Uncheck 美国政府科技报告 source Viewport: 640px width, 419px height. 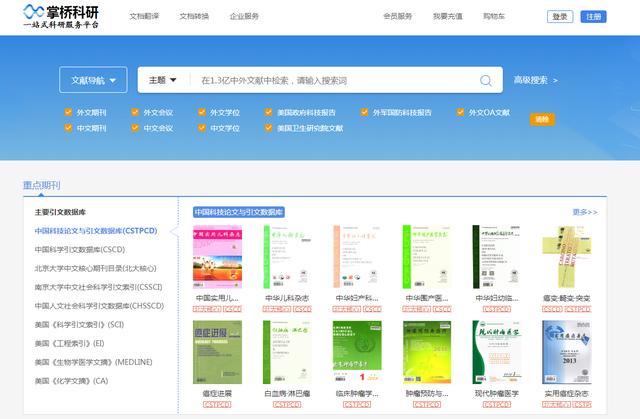[x=269, y=112]
